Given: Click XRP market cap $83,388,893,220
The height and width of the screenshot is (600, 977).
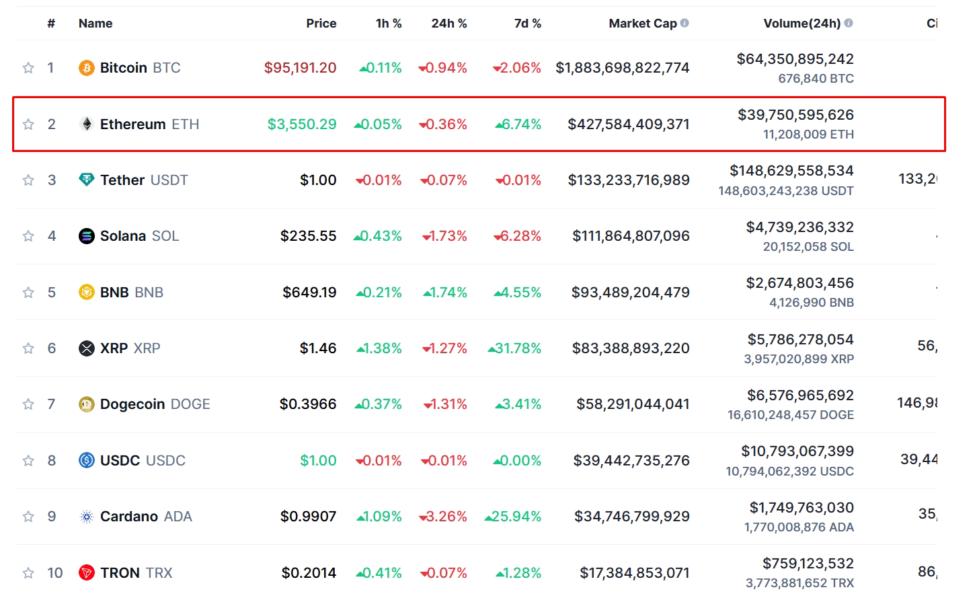Looking at the screenshot, I should pyautogui.click(x=631, y=348).
